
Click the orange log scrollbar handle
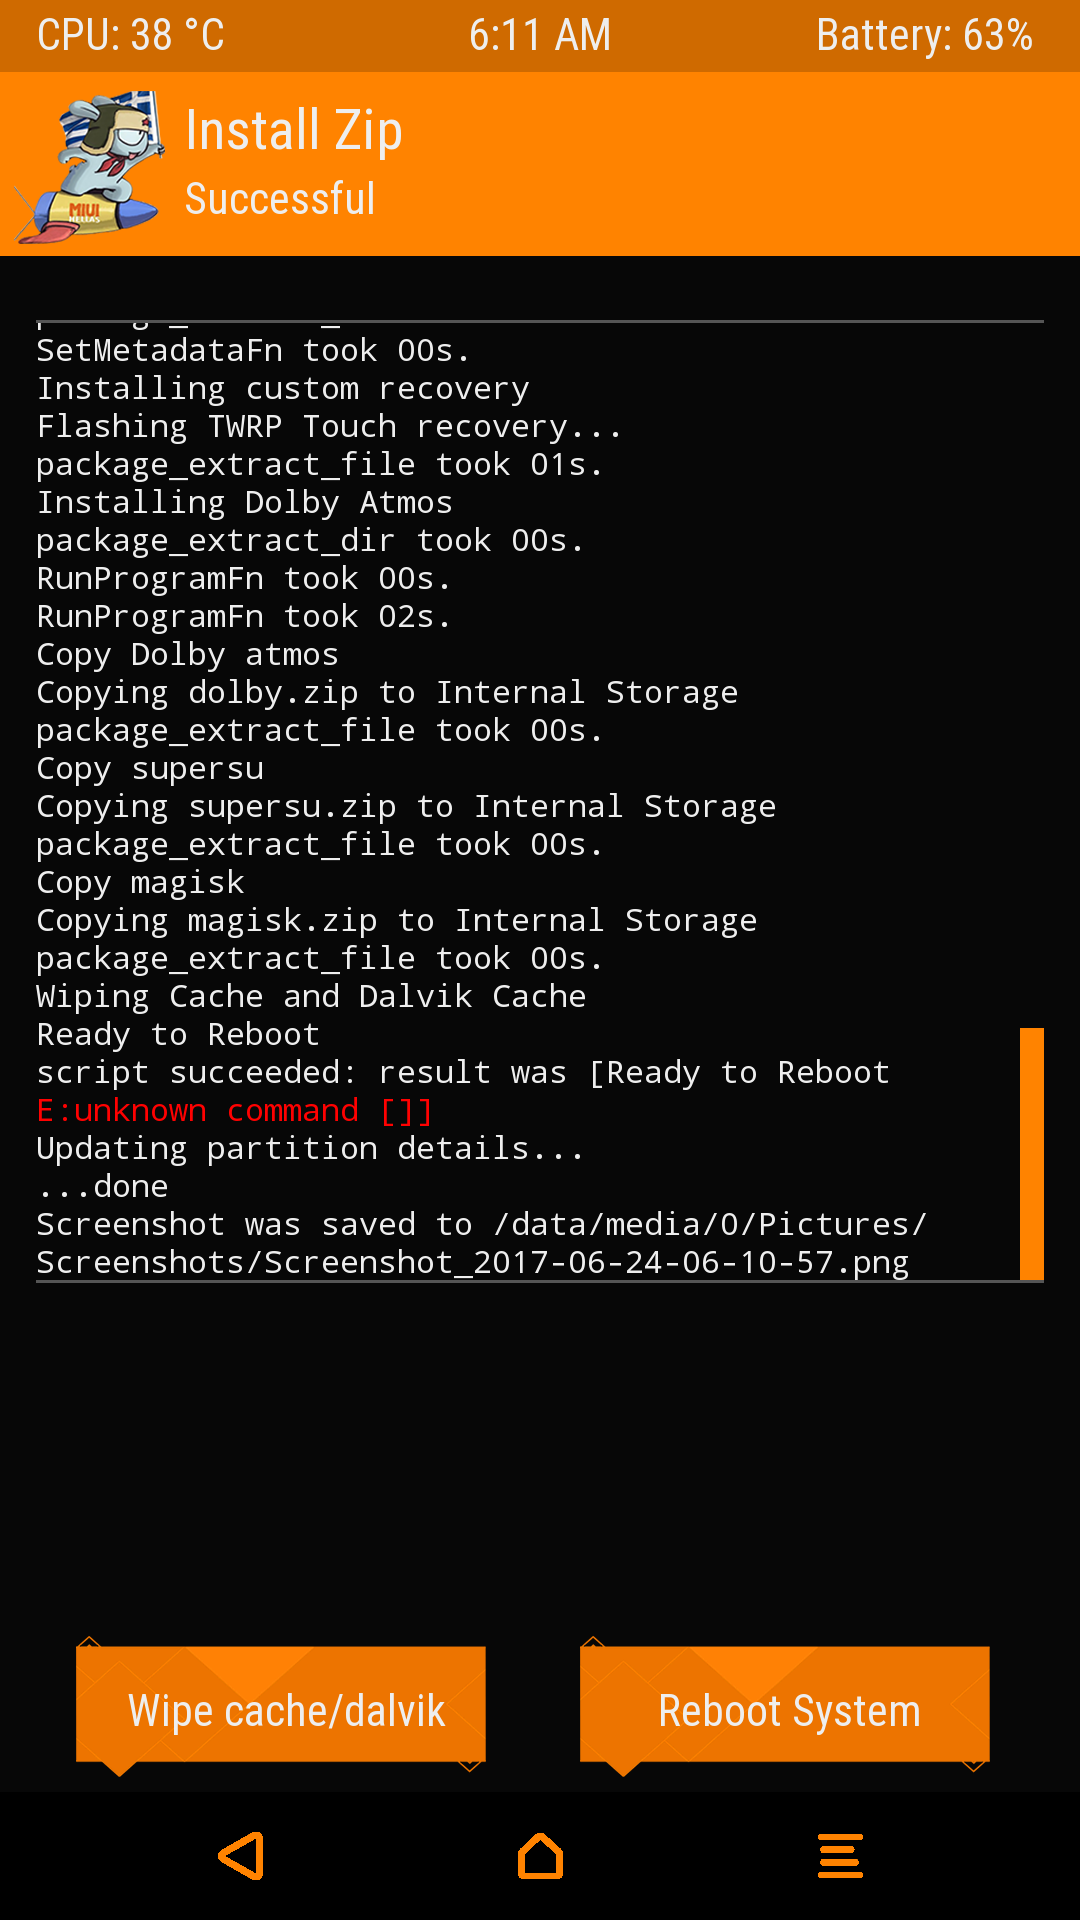[1031, 1153]
